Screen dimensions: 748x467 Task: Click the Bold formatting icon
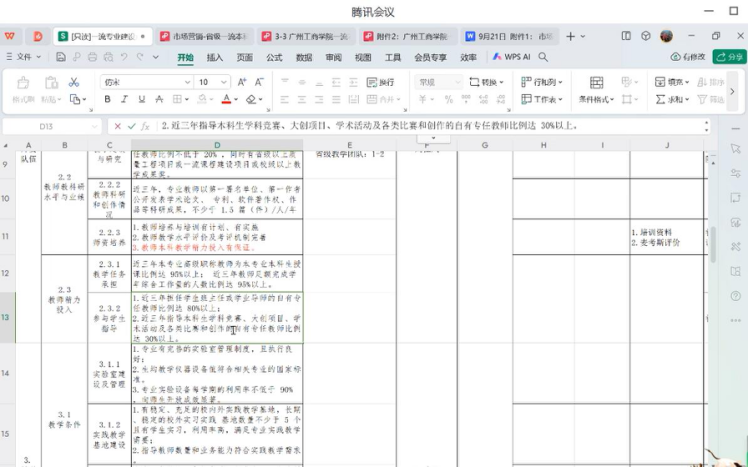pyautogui.click(x=108, y=100)
